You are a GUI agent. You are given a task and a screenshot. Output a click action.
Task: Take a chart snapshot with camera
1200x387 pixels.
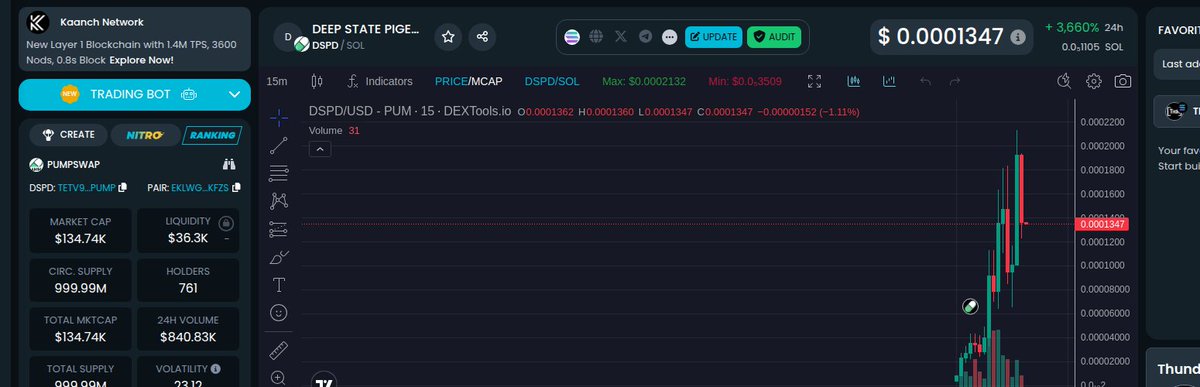(x=1123, y=81)
